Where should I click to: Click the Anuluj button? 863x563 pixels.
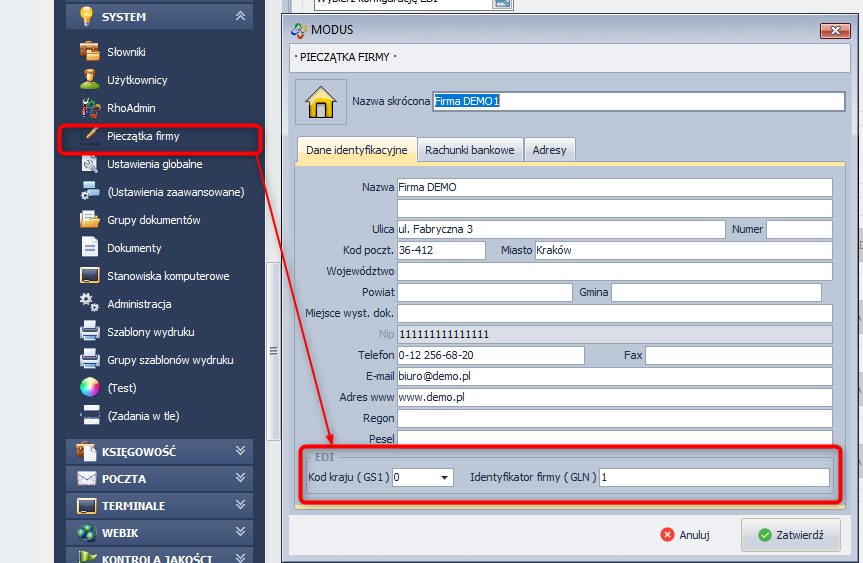(685, 535)
